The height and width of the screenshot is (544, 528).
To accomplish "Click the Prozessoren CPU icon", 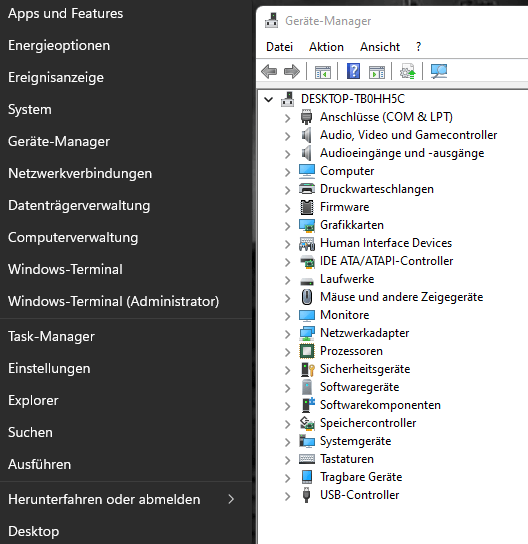I will [307, 351].
